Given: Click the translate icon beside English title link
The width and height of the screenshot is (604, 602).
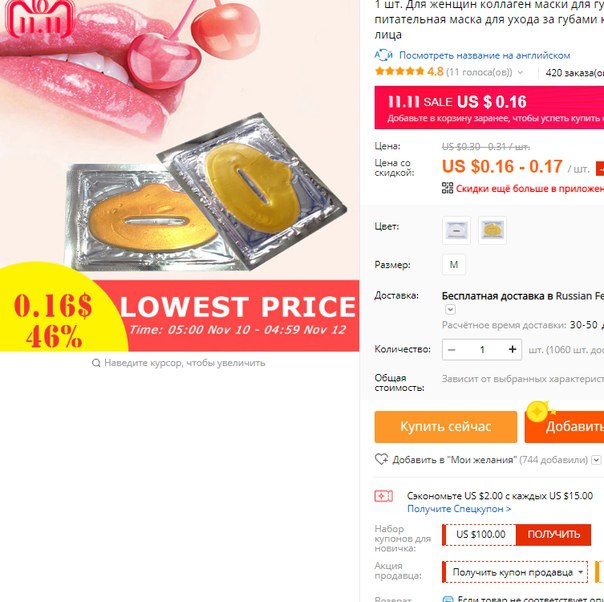Looking at the screenshot, I should (x=384, y=55).
